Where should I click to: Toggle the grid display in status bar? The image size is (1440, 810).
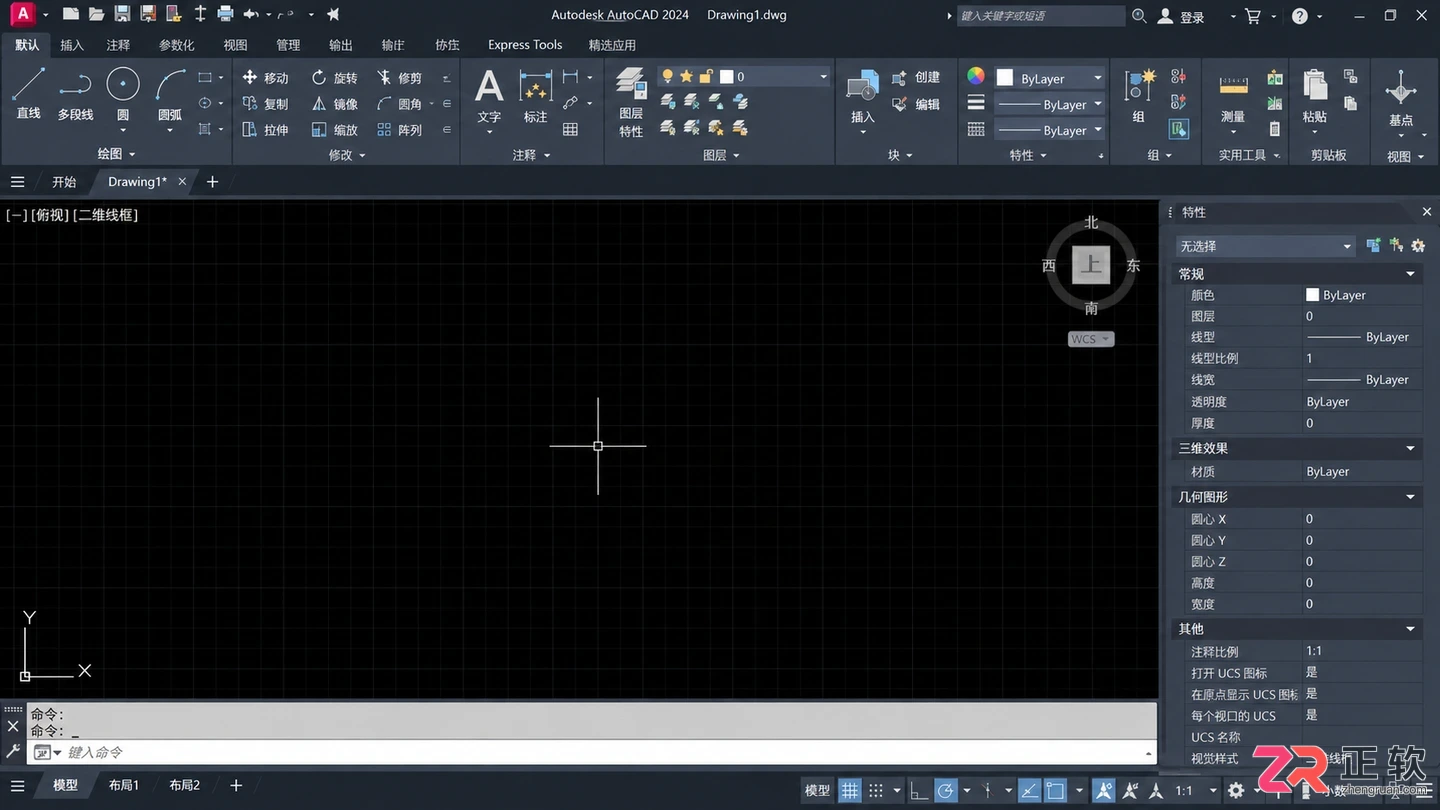click(x=849, y=790)
